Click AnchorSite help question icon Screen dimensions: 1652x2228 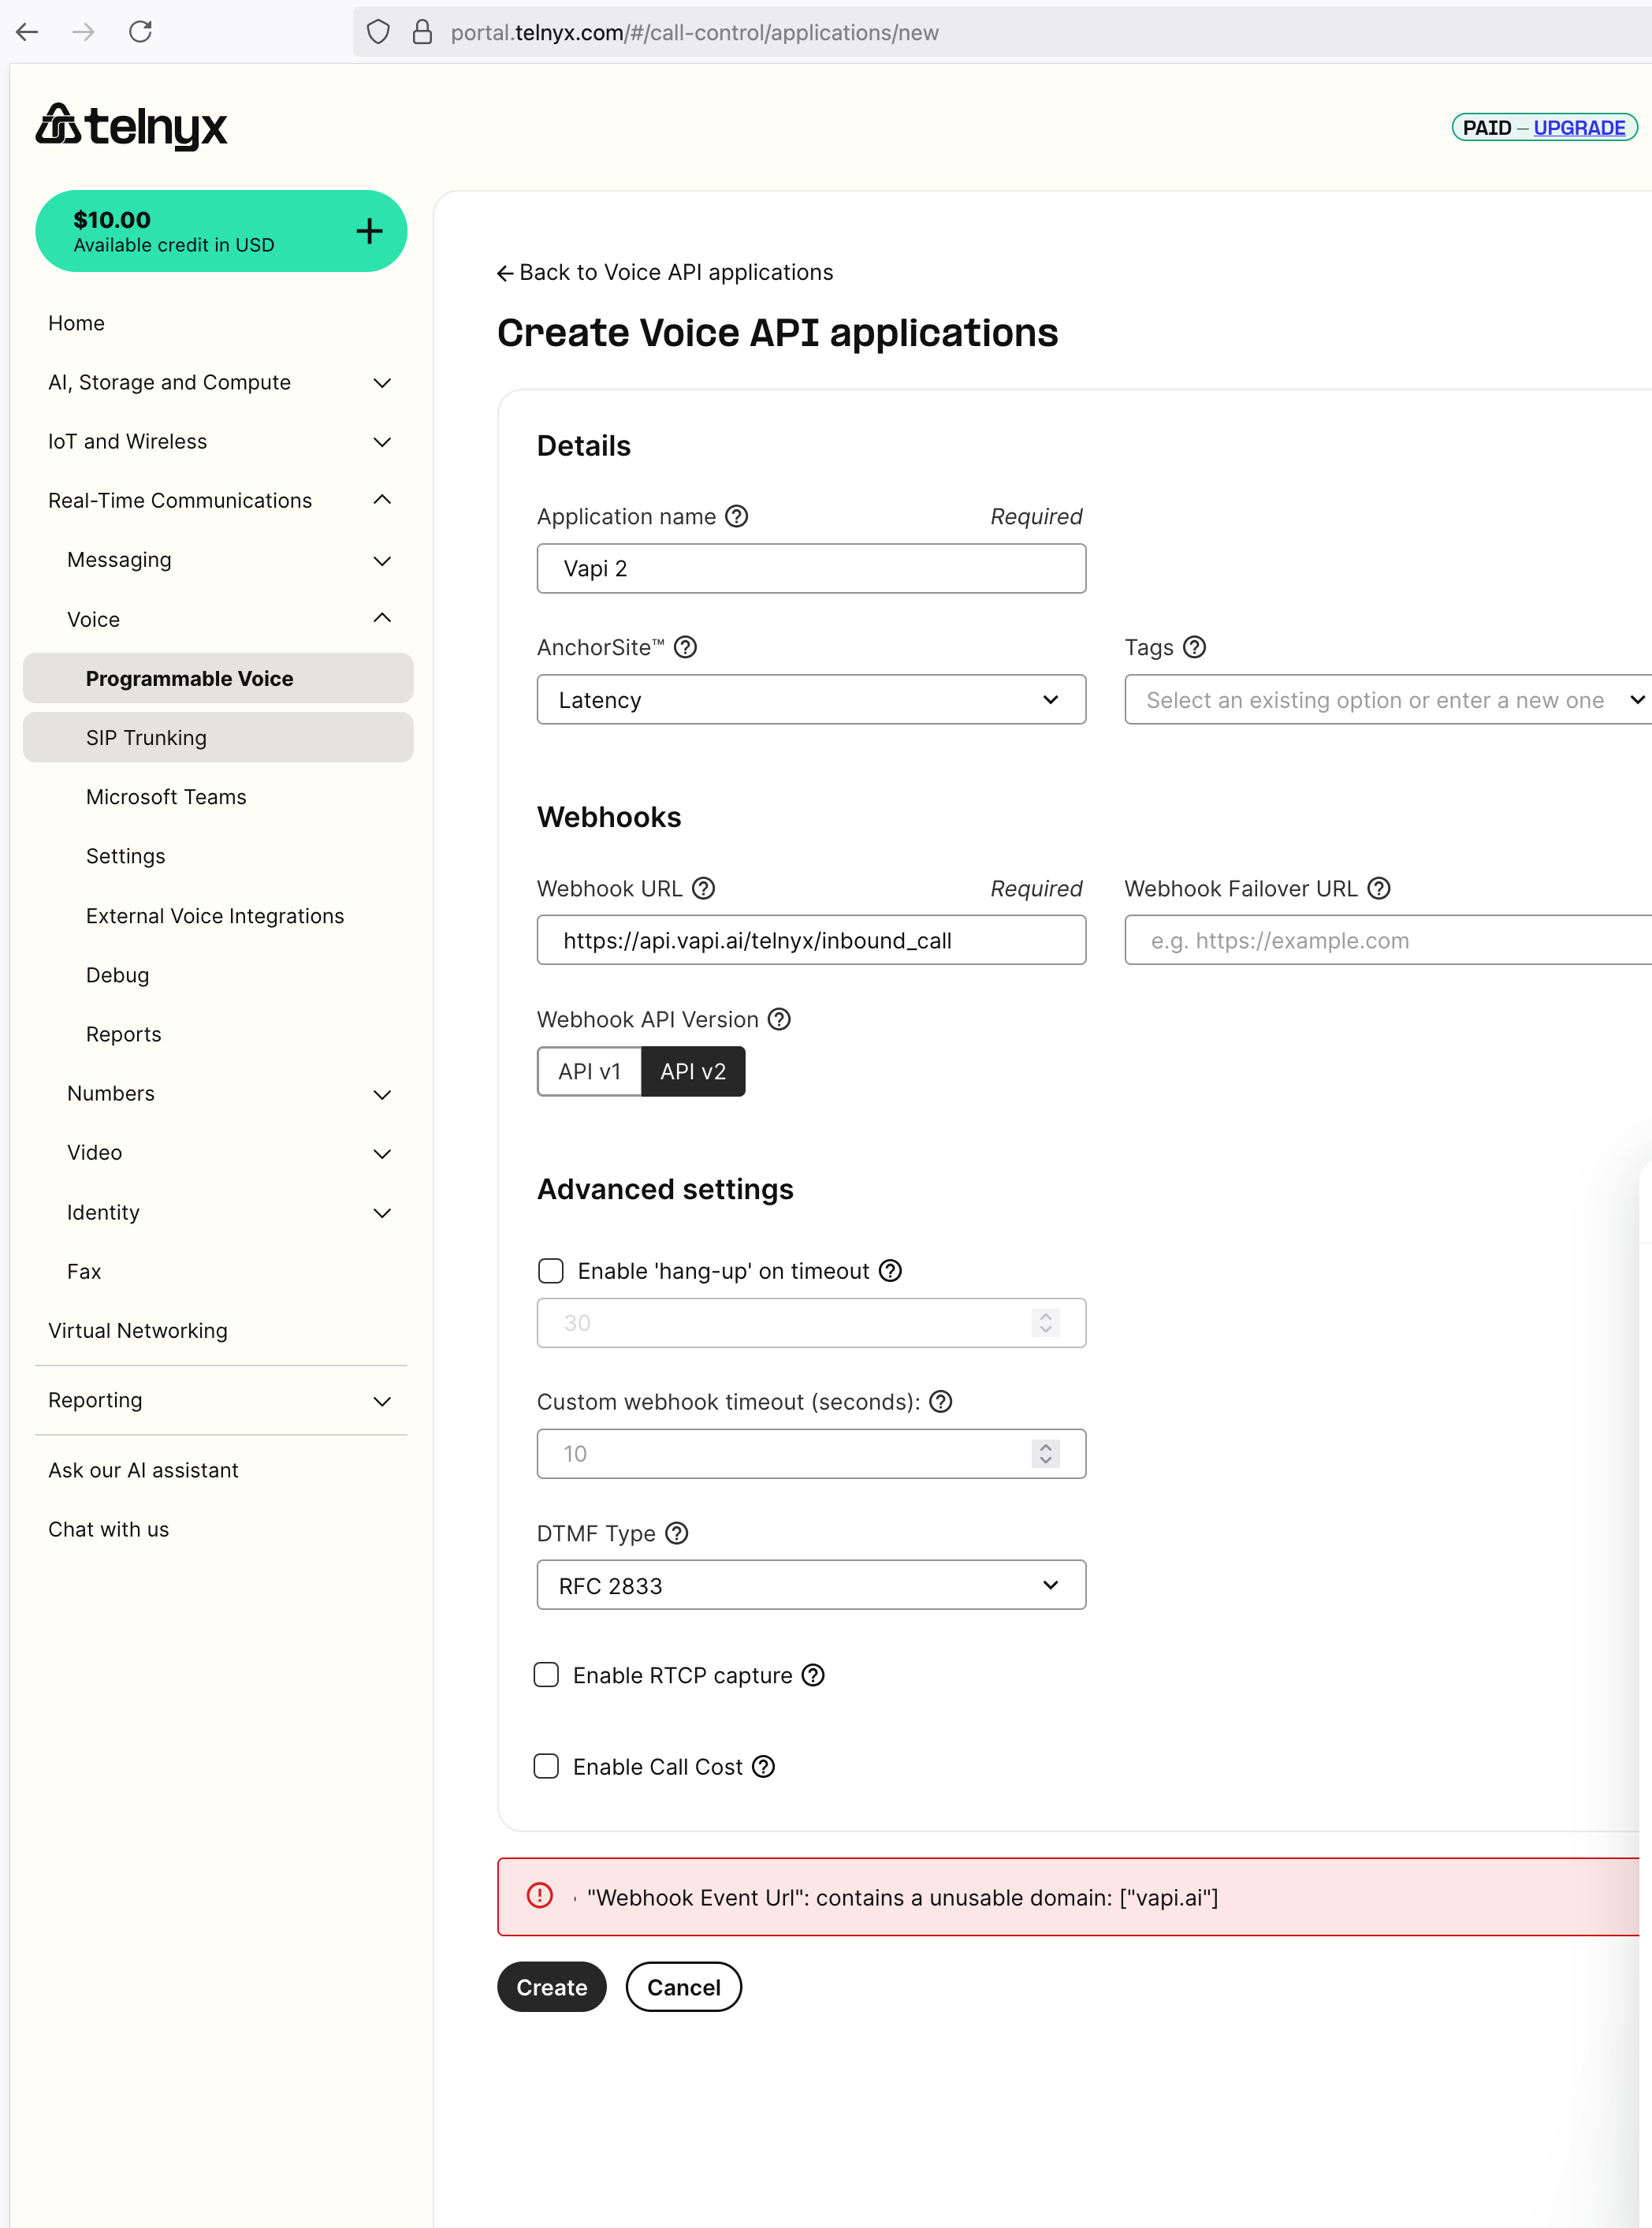click(x=685, y=647)
